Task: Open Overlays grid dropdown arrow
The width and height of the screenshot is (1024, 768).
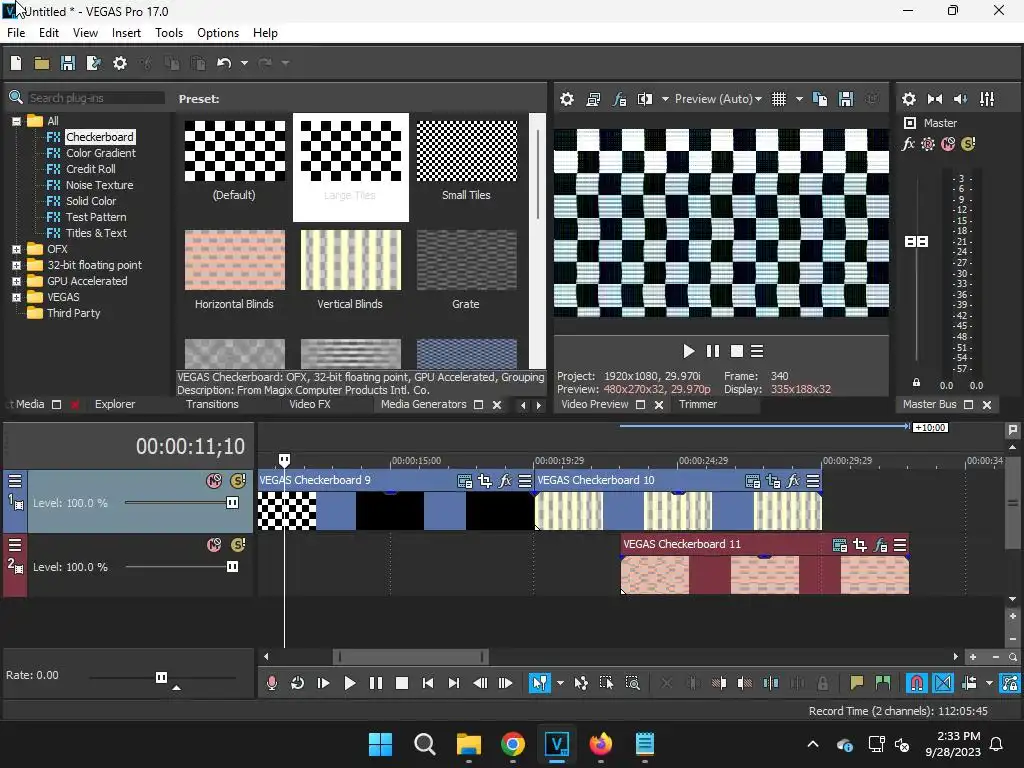Action: (799, 99)
